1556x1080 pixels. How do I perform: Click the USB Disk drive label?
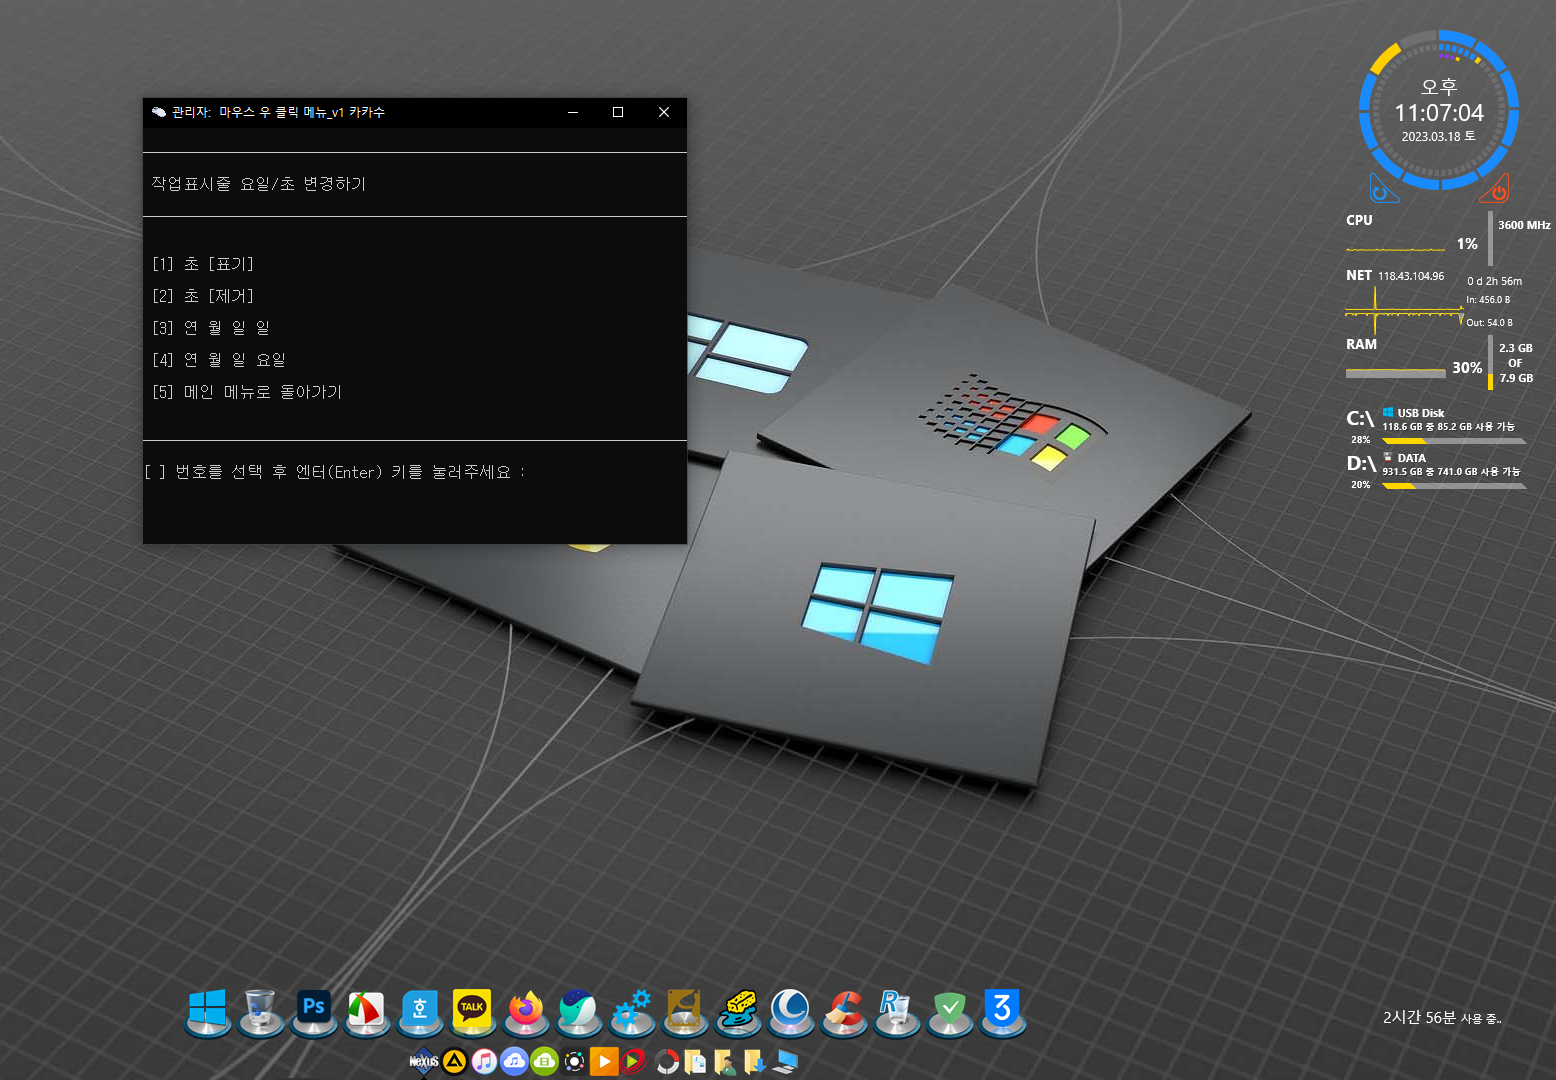click(1420, 413)
